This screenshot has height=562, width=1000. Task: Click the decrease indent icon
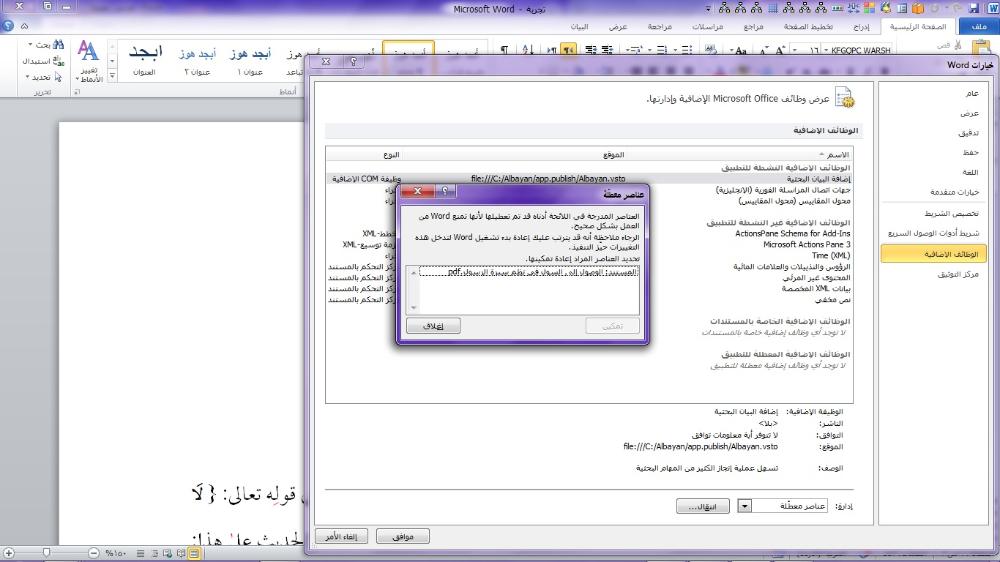pos(607,50)
